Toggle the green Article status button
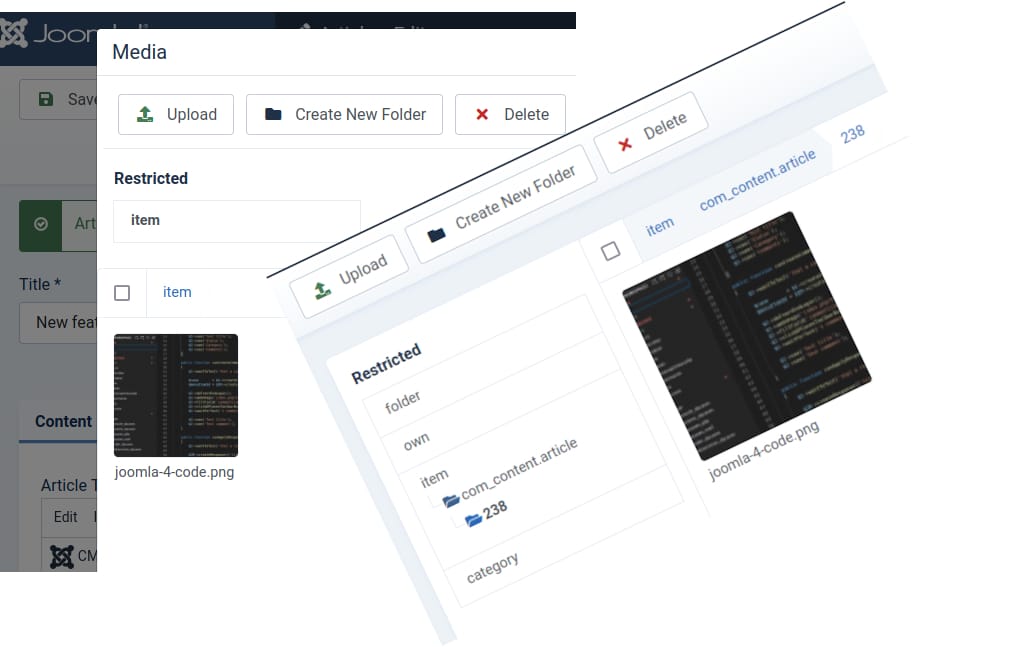 (40, 225)
